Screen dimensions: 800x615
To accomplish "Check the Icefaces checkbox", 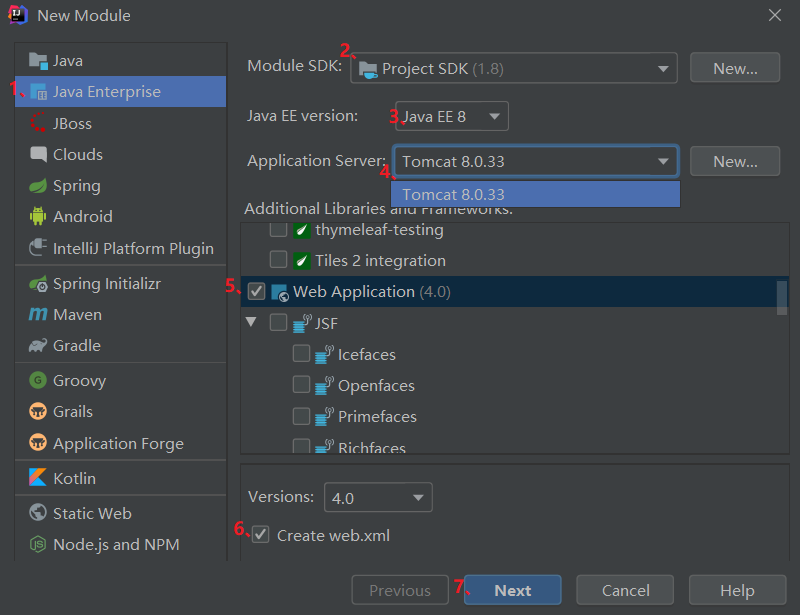I will click(x=301, y=353).
